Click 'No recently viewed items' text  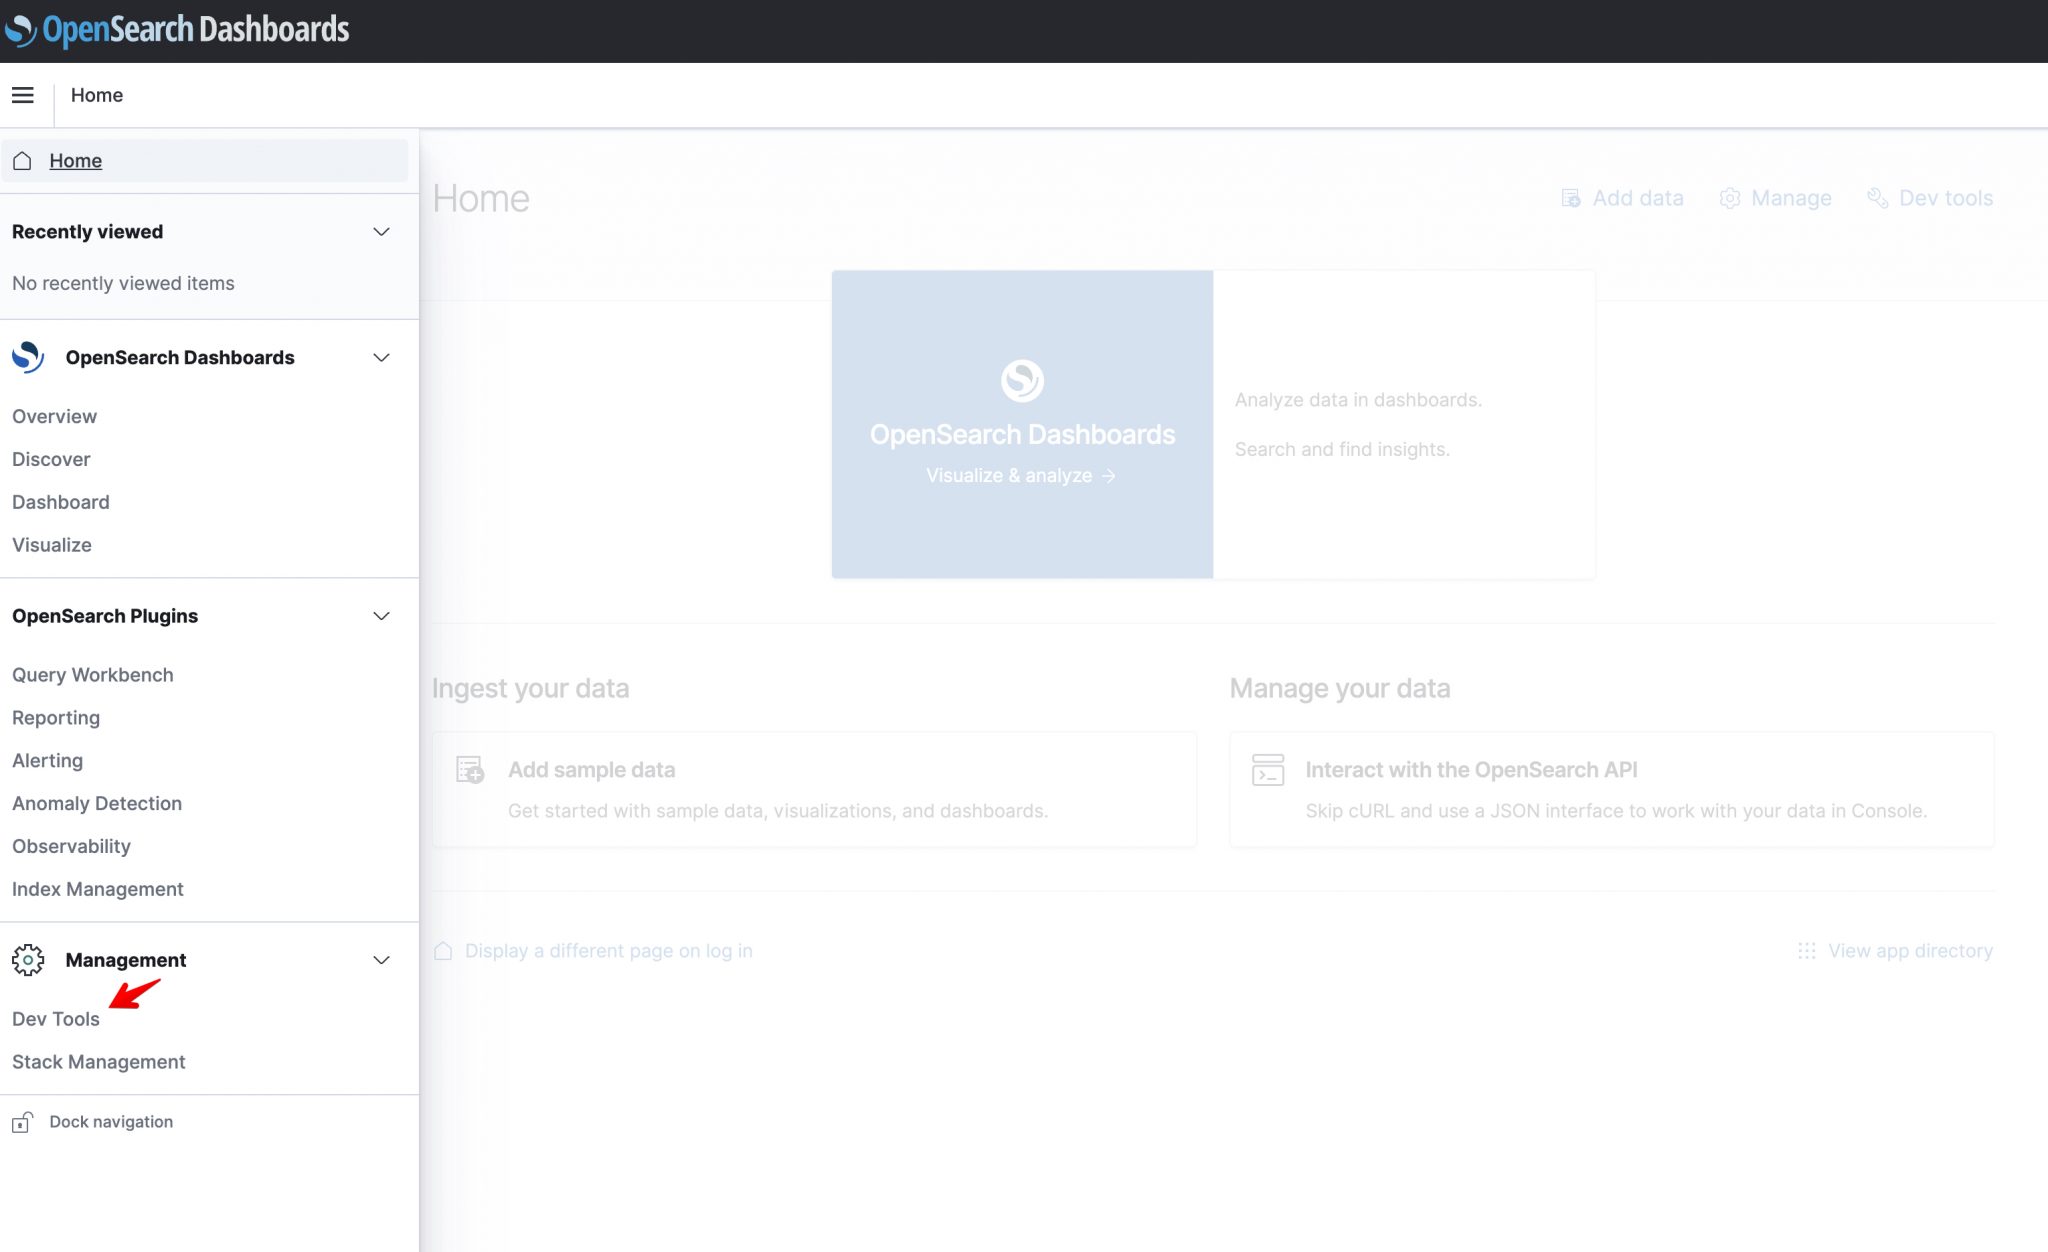[x=123, y=284]
